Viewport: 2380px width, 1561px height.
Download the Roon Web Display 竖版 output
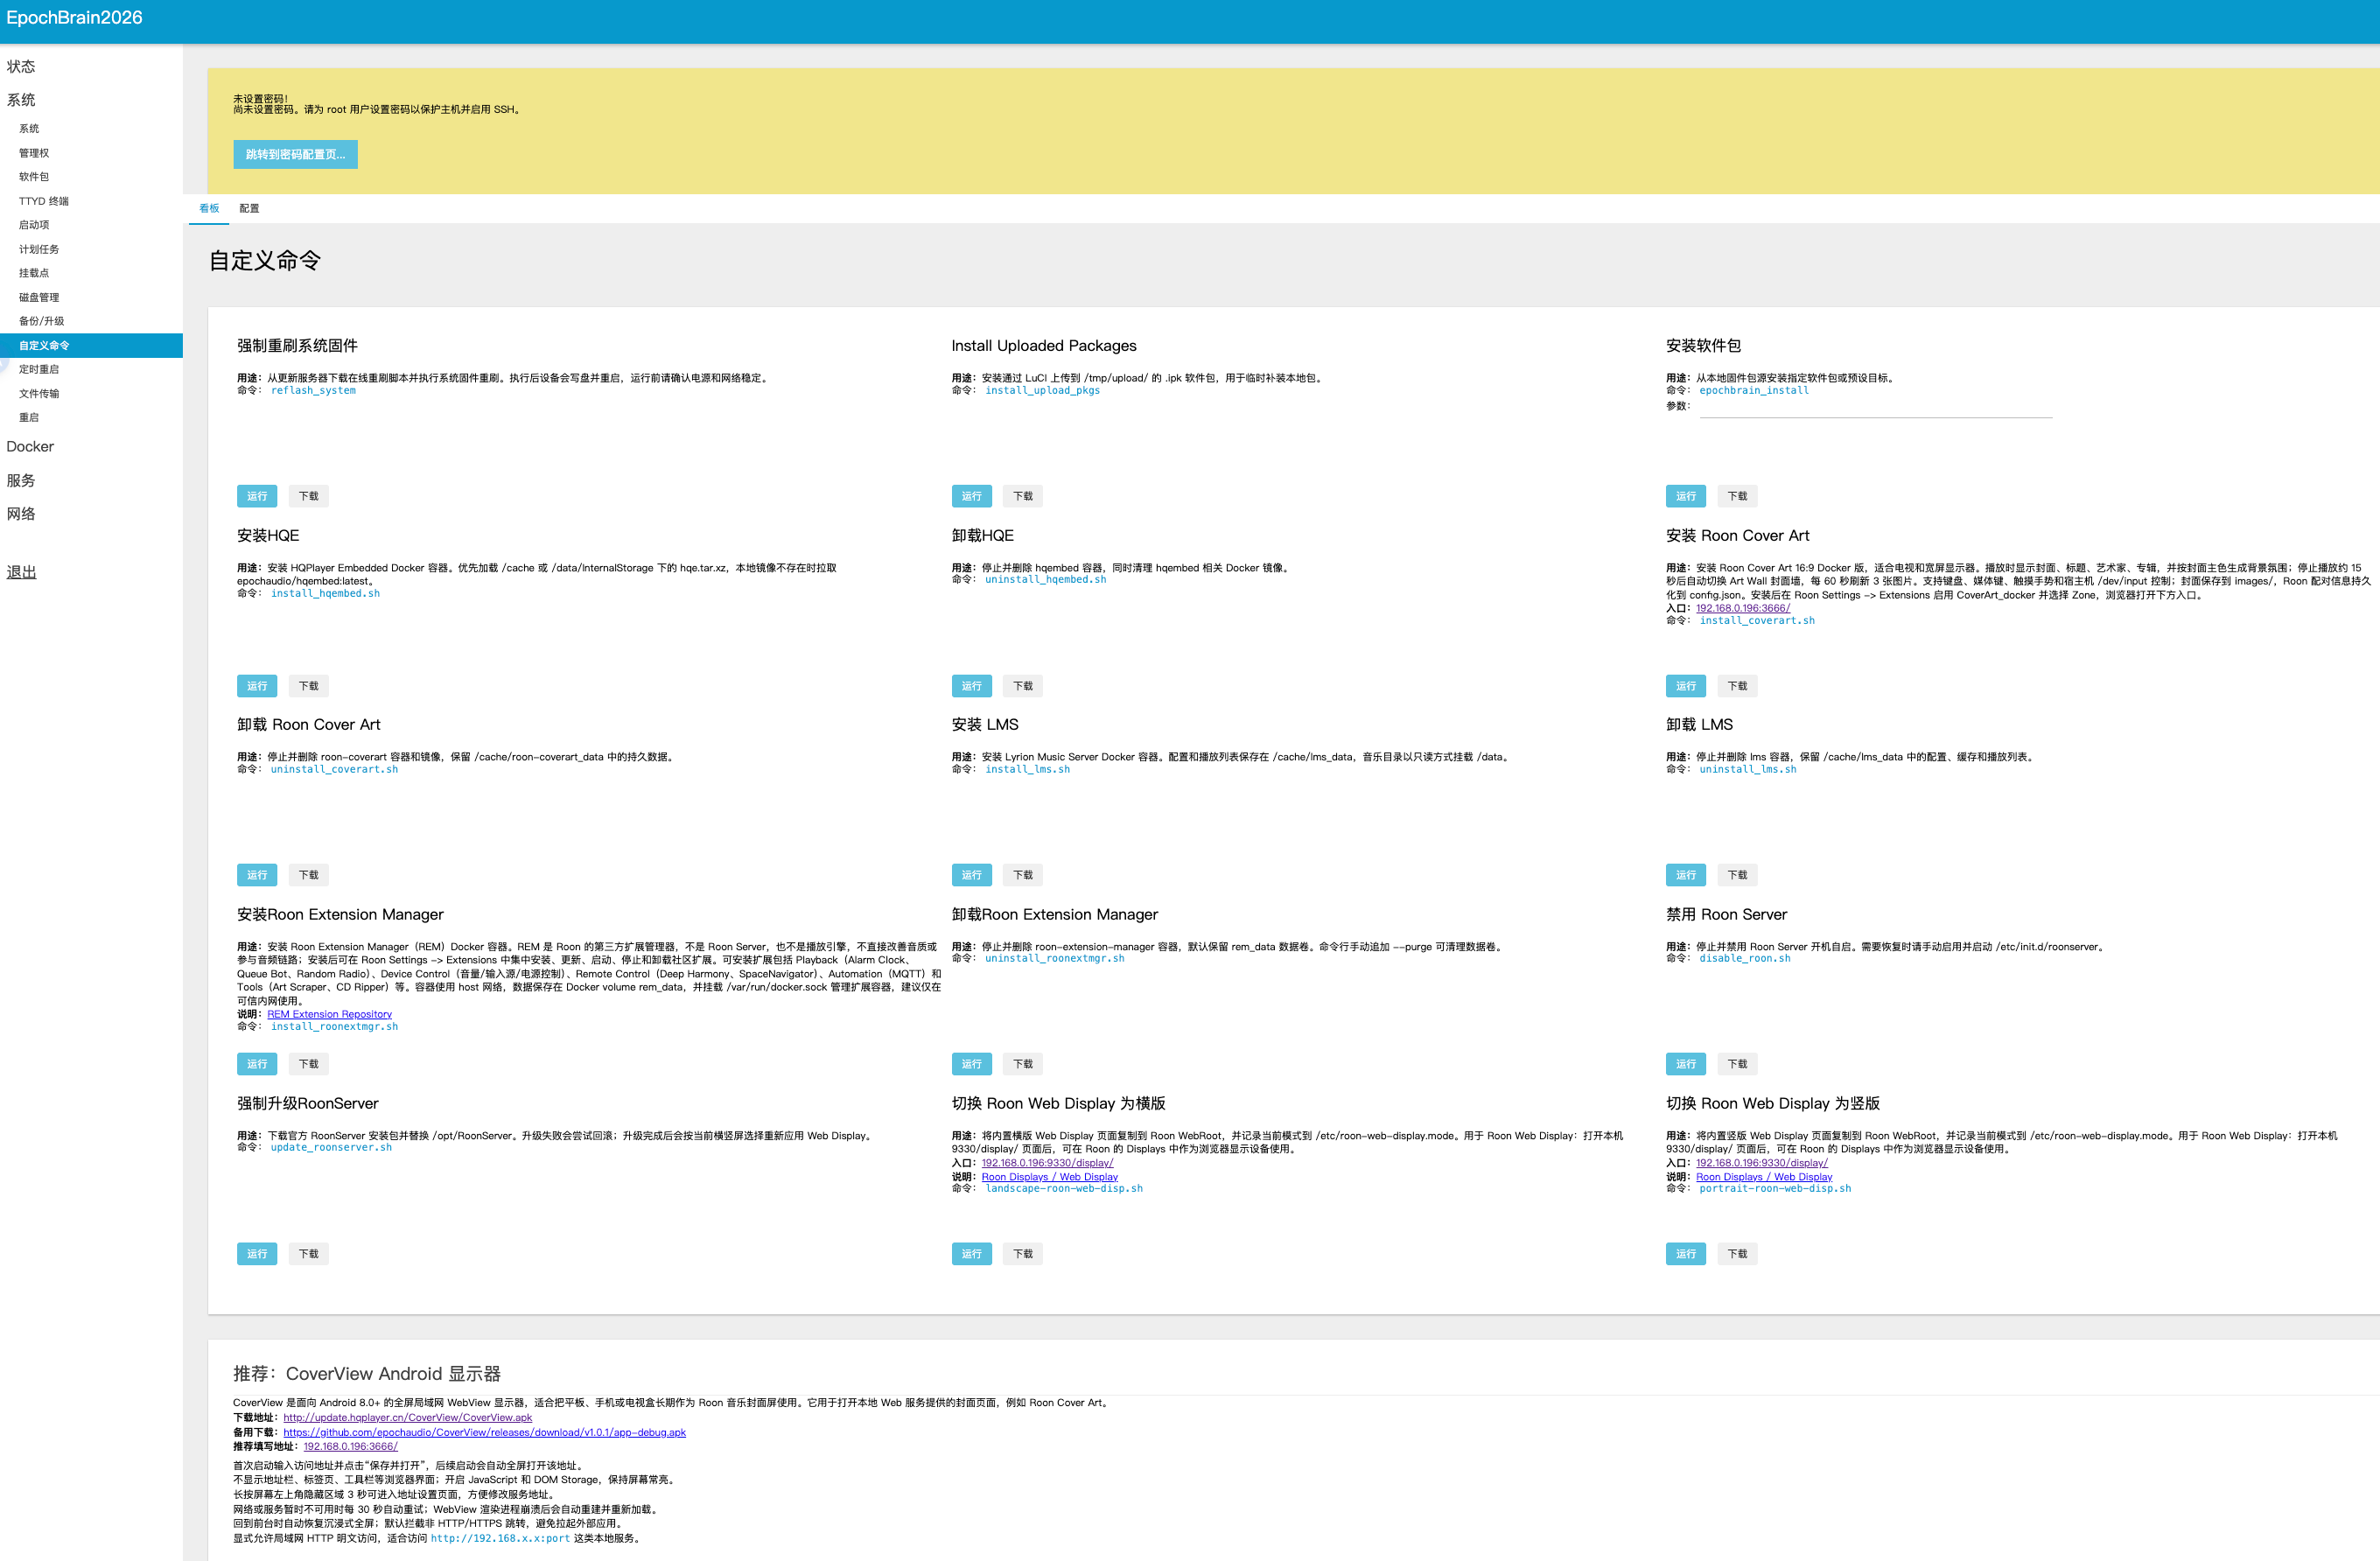1737,1254
